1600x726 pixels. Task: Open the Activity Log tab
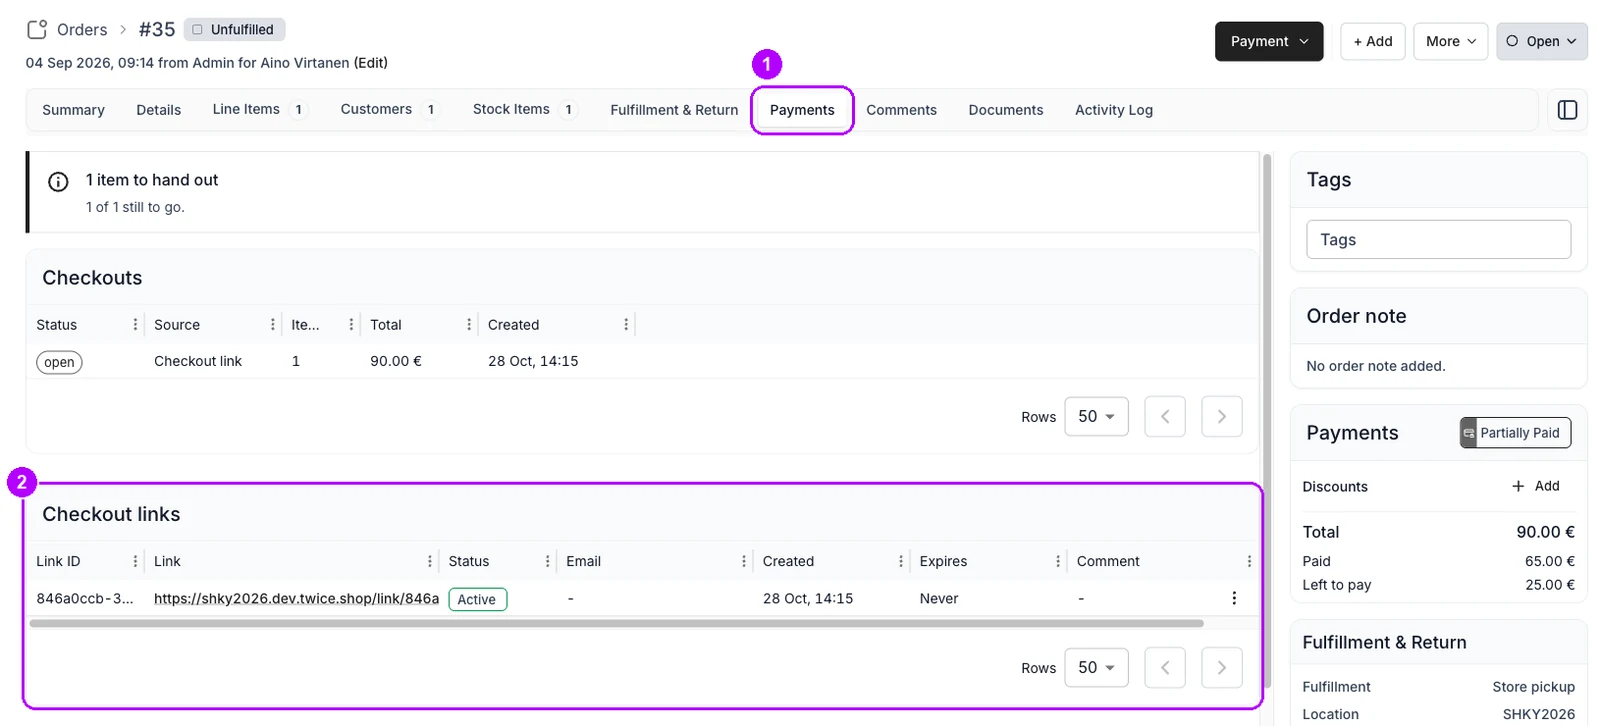[1113, 110]
